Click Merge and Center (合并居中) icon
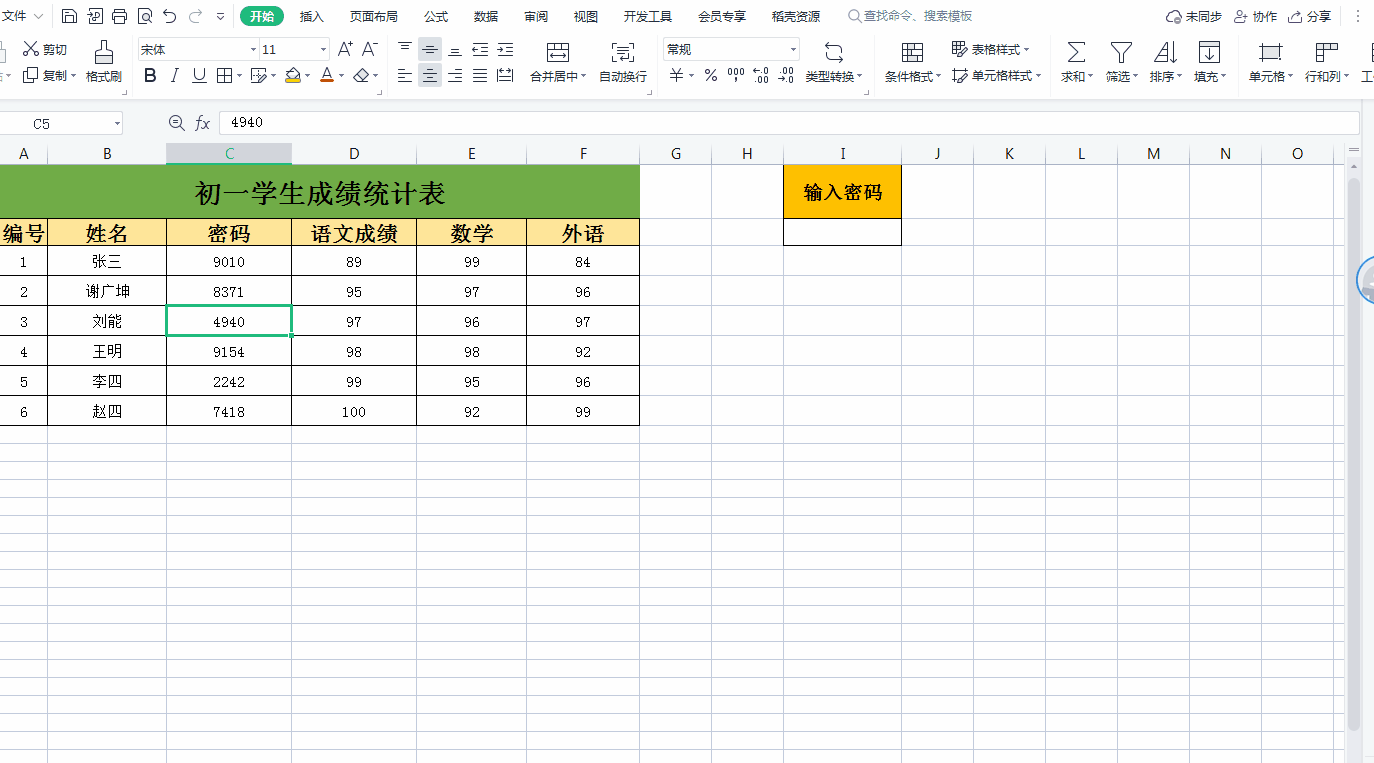The width and height of the screenshot is (1374, 763). click(x=558, y=52)
